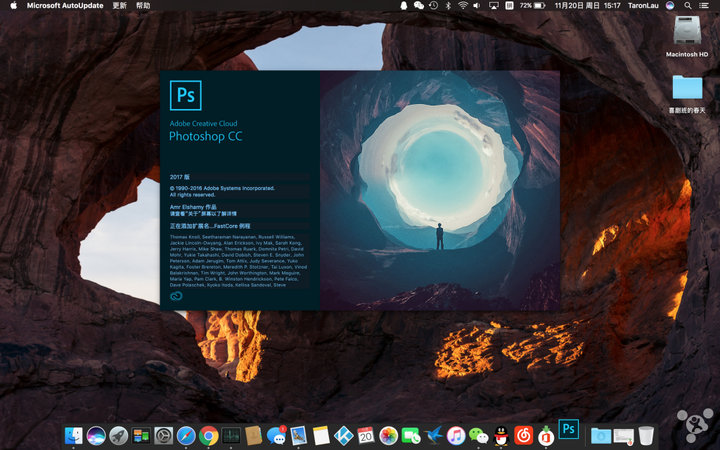Open Mail stamp icon in Dock
This screenshot has width=720, height=450.
pos(298,435)
